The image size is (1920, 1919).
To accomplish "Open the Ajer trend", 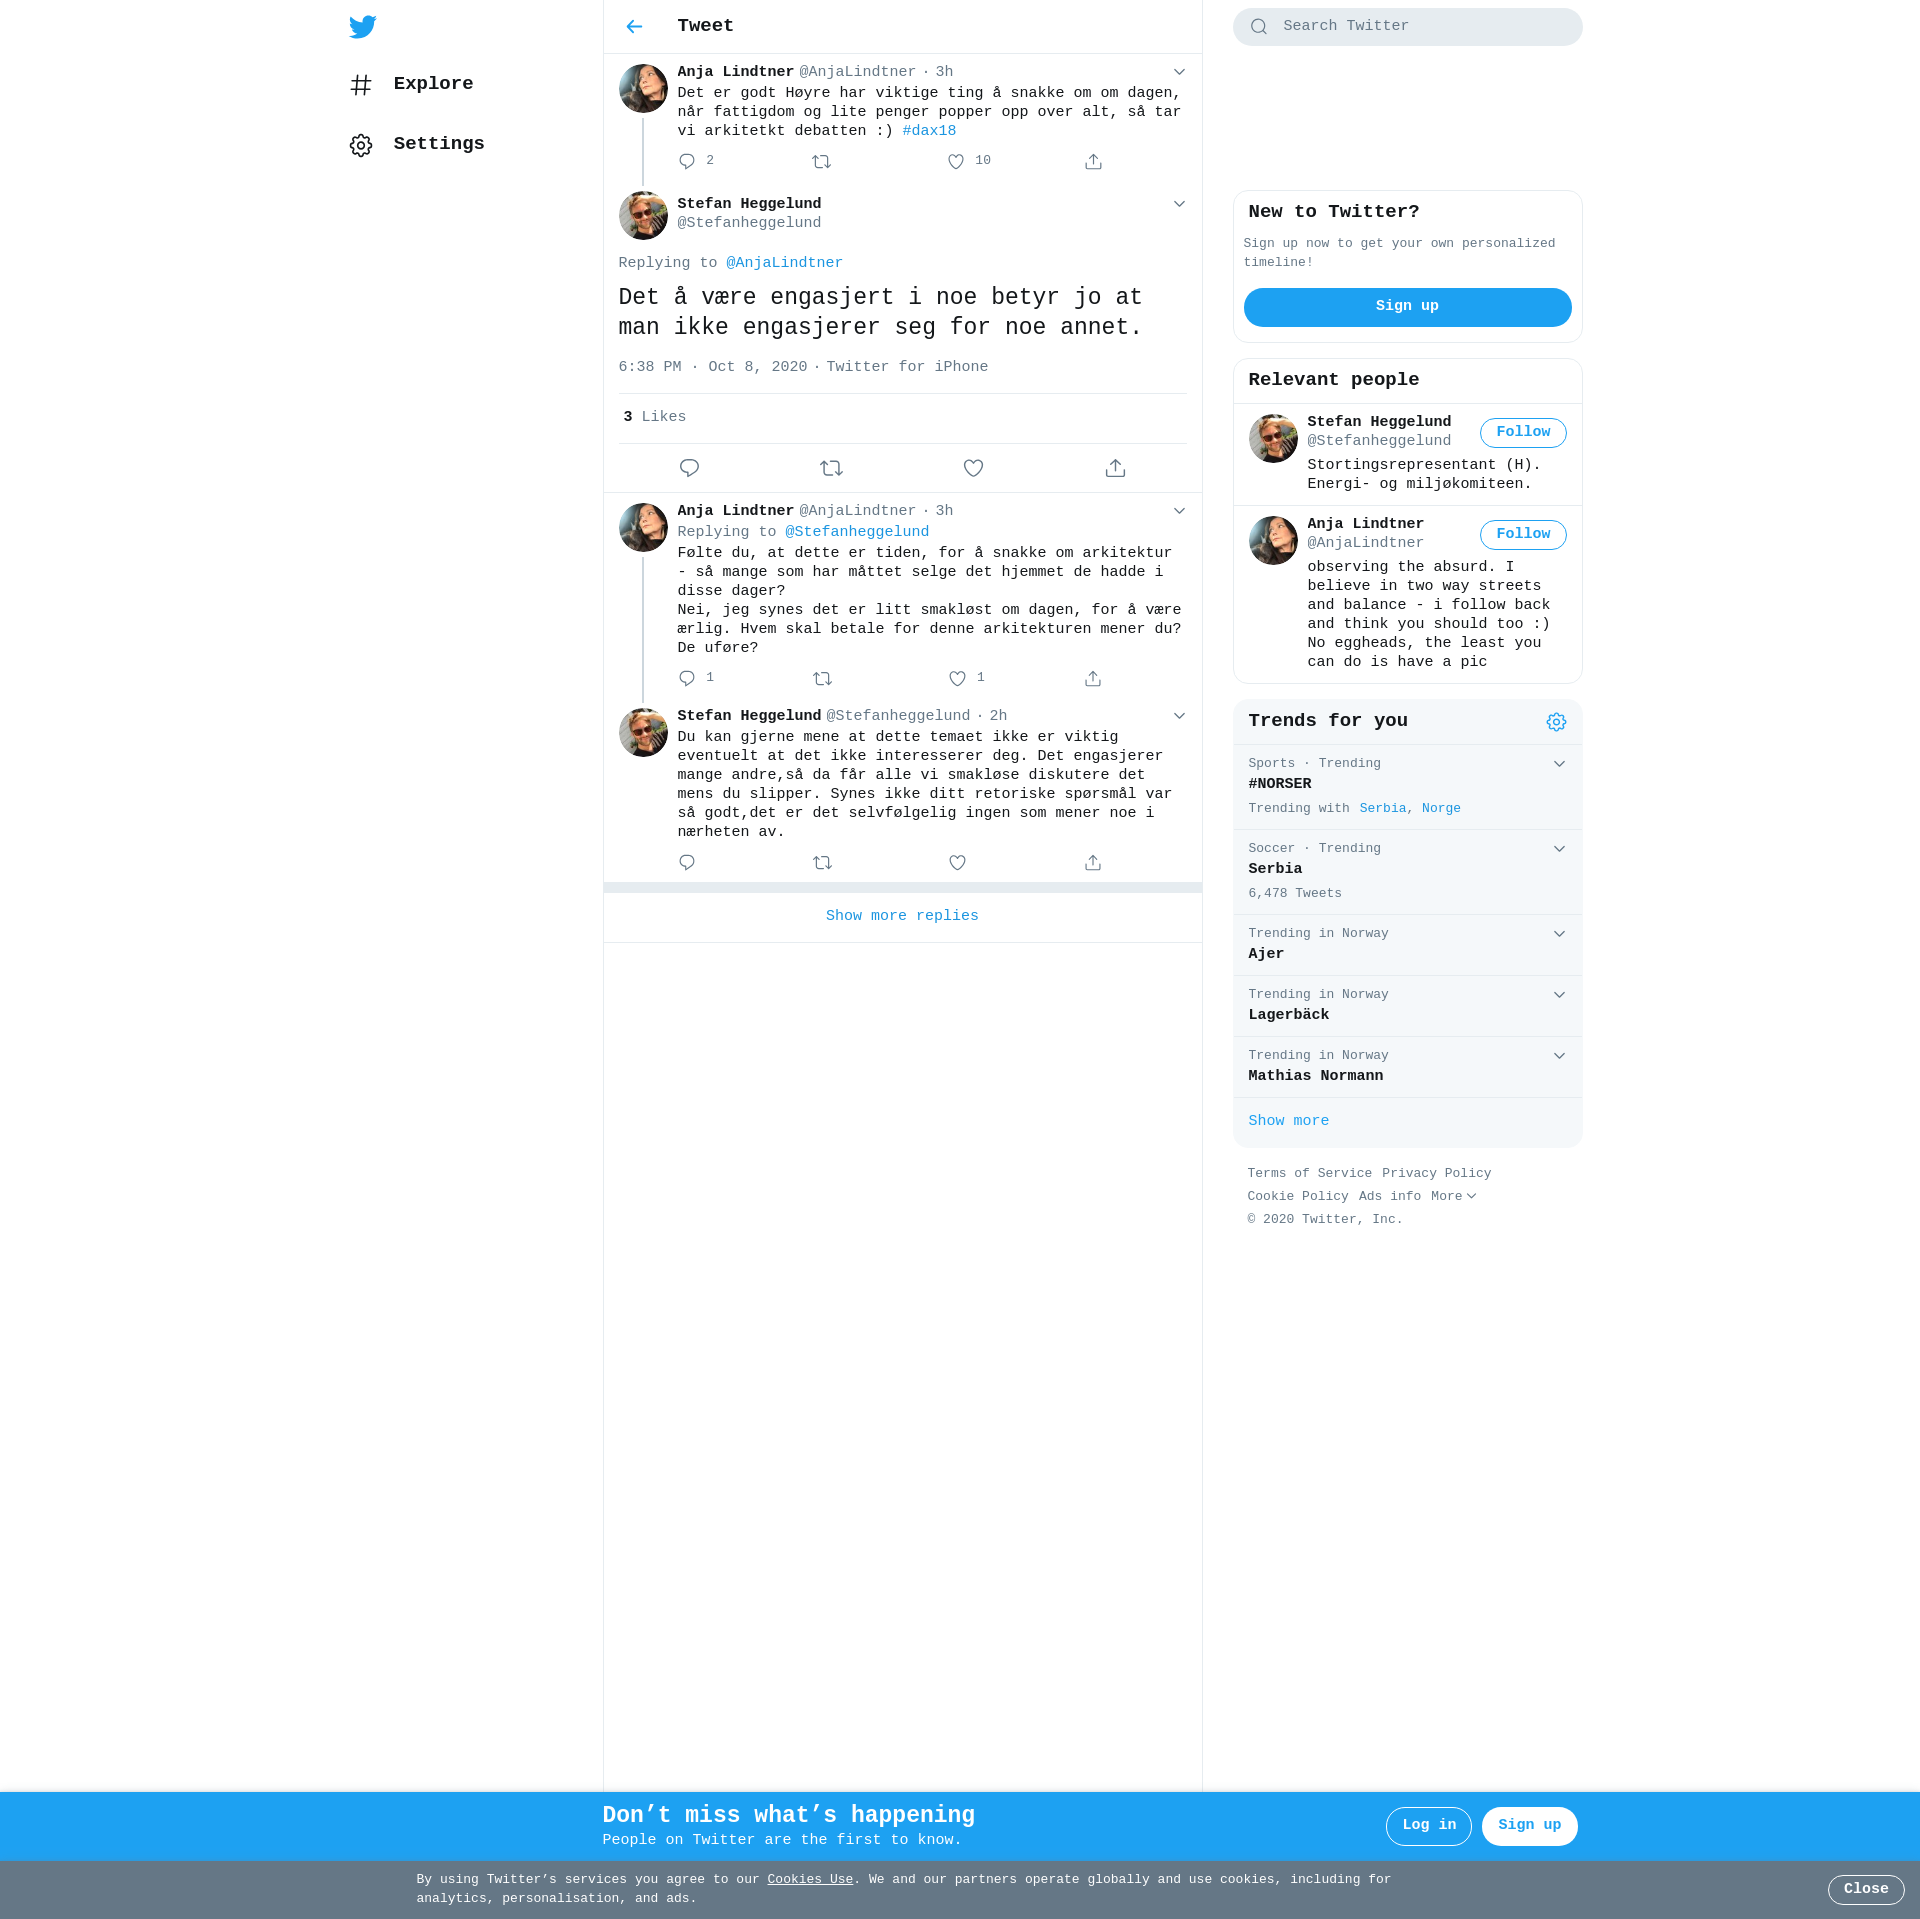I will coord(1266,954).
